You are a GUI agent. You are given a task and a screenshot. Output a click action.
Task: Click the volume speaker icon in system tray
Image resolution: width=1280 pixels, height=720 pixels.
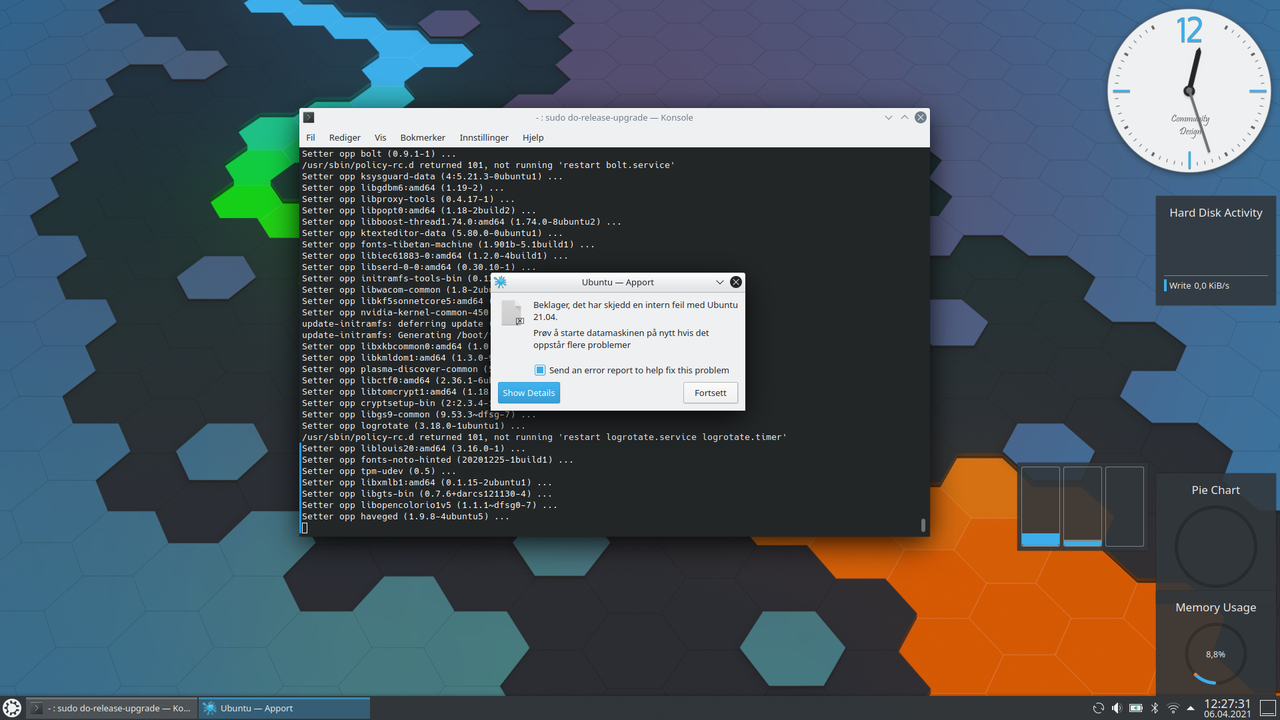point(1116,707)
